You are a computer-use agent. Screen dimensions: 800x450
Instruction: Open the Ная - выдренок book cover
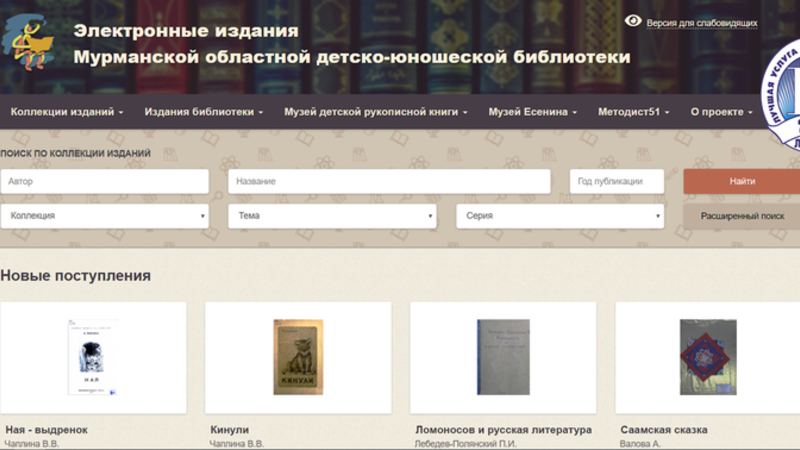coord(93,357)
